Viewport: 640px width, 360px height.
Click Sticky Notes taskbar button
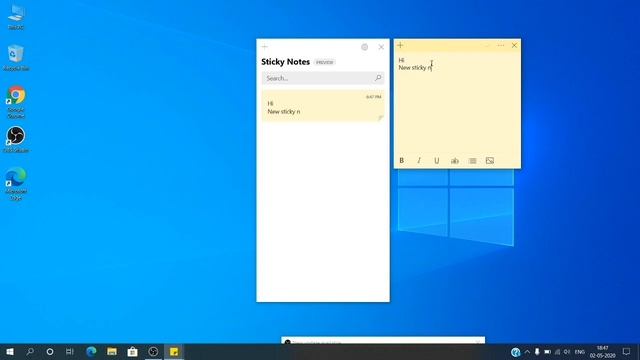point(174,351)
